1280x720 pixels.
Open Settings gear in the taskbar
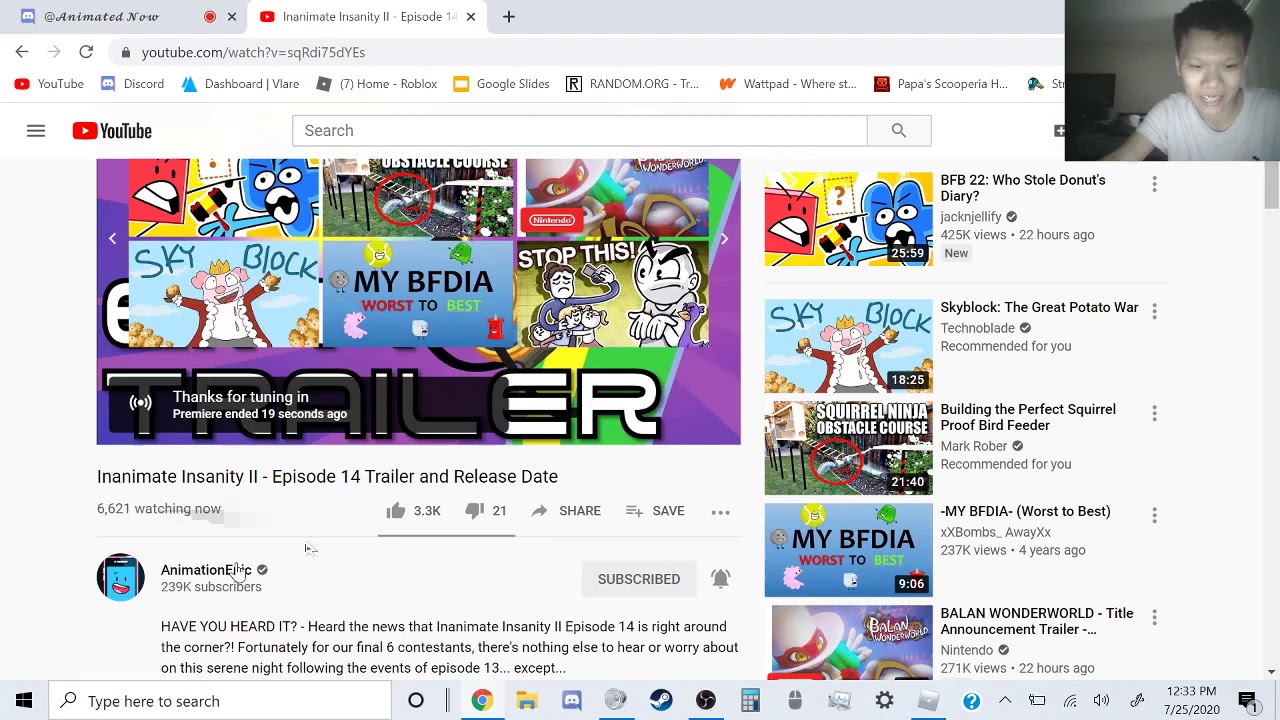[884, 701]
